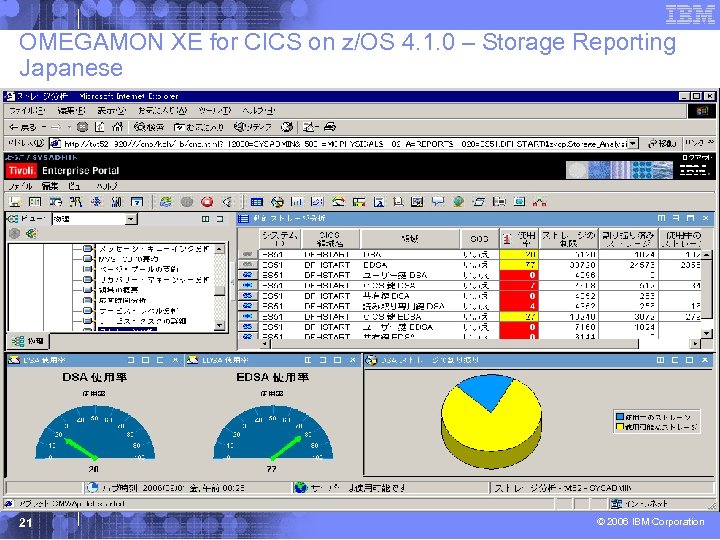
Task: Open the ファイル(F) Internet Explorer menu
Action: [27, 111]
